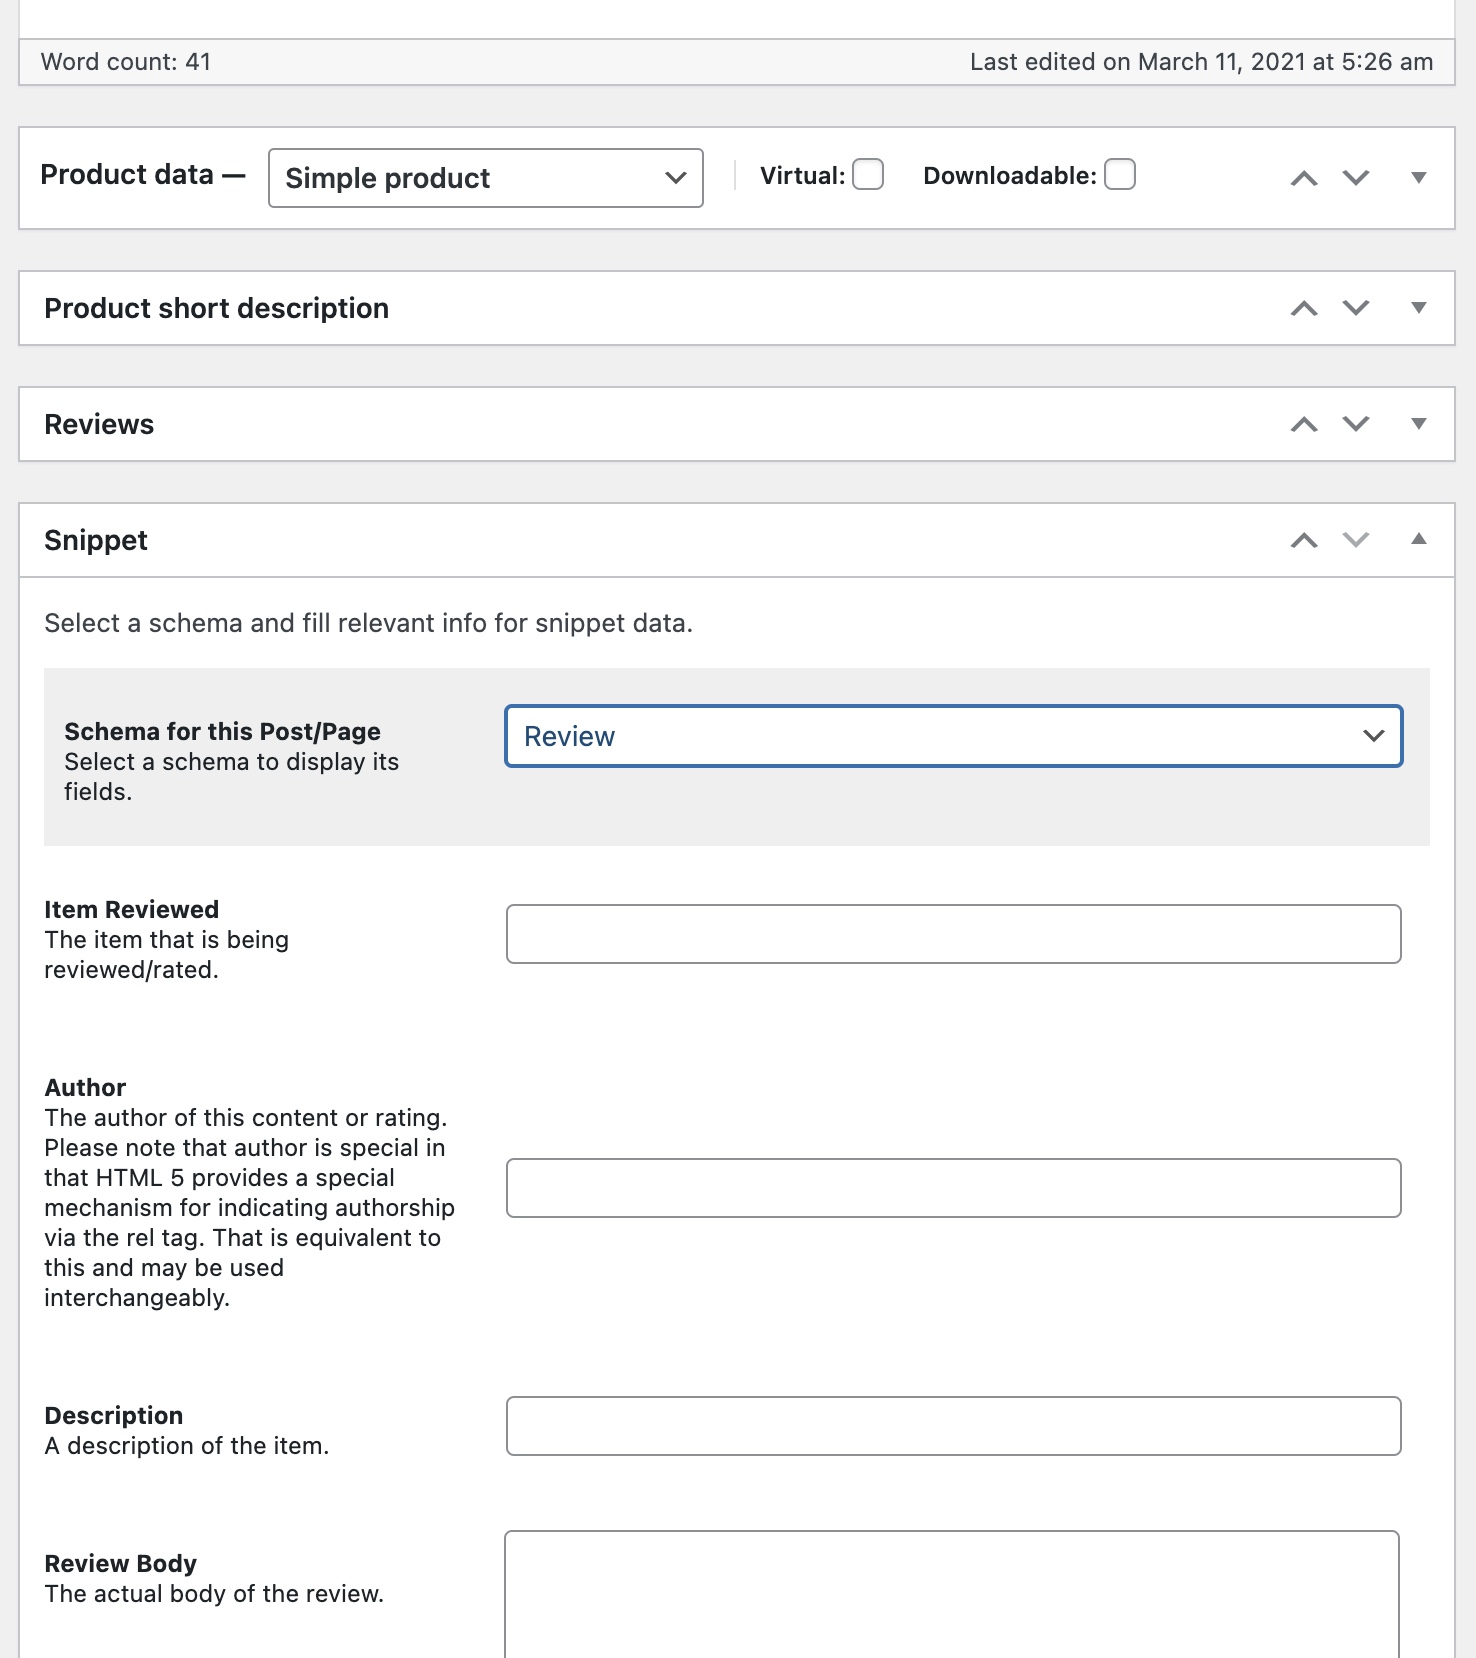1476x1658 pixels.
Task: Move Reviews panel down
Action: click(x=1356, y=424)
